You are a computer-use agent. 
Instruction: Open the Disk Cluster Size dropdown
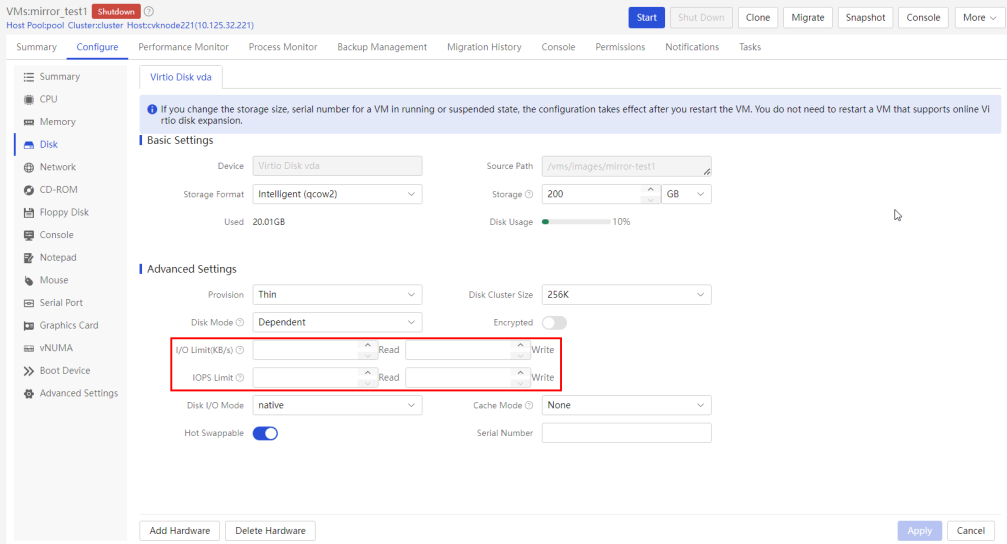coord(626,295)
